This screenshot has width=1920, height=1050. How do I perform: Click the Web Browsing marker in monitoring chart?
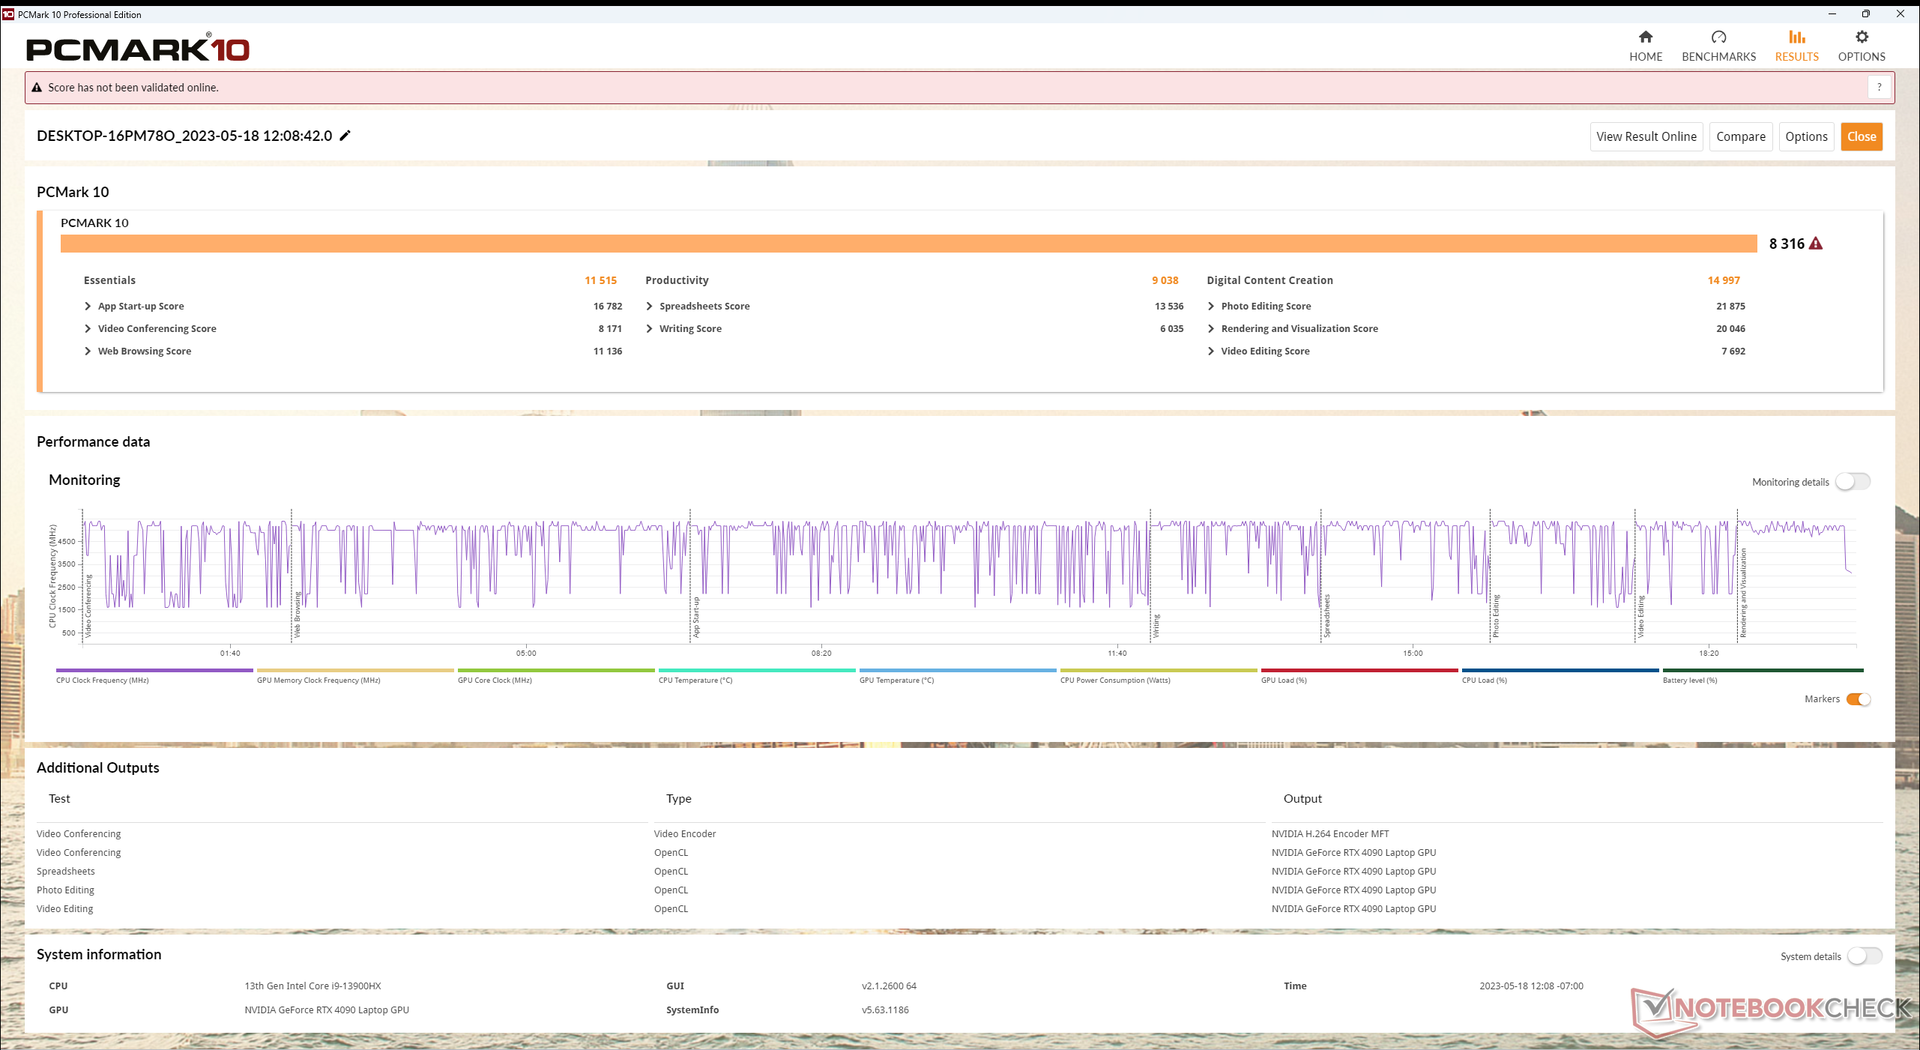[297, 615]
